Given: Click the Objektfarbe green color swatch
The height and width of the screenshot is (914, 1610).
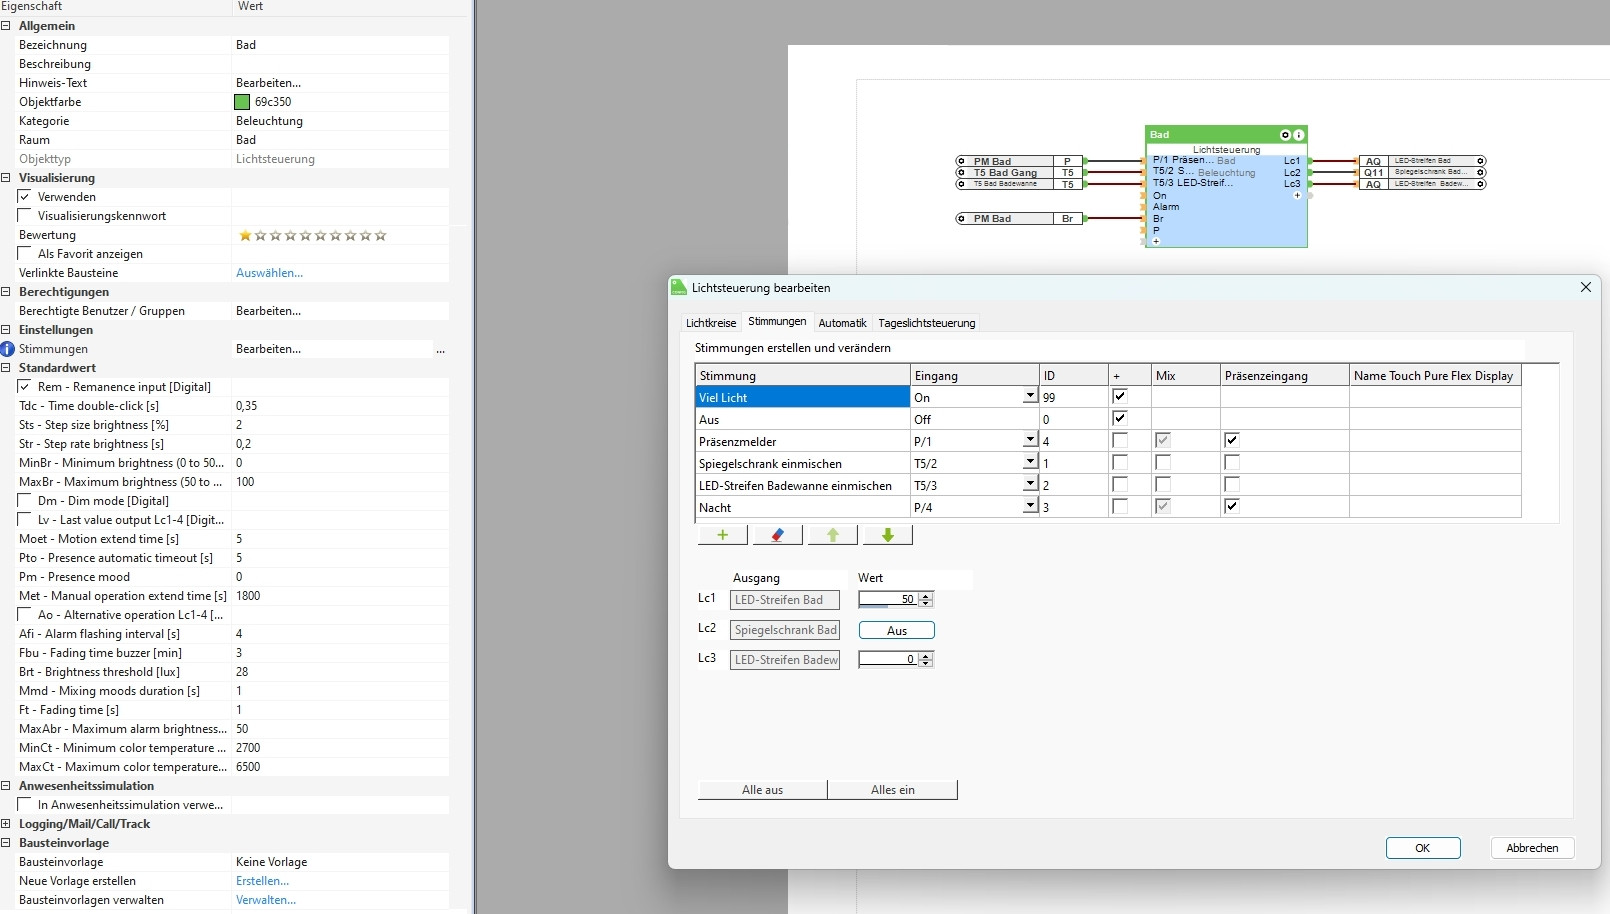Looking at the screenshot, I should point(242,102).
